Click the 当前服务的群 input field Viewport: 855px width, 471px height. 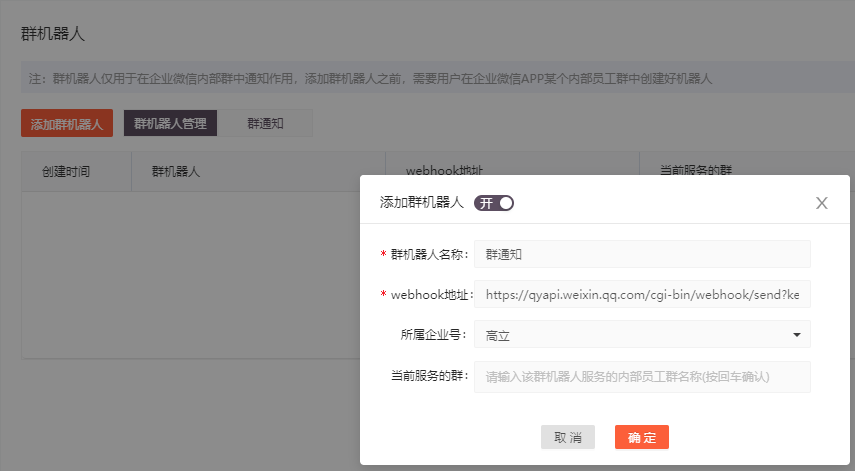(642, 377)
